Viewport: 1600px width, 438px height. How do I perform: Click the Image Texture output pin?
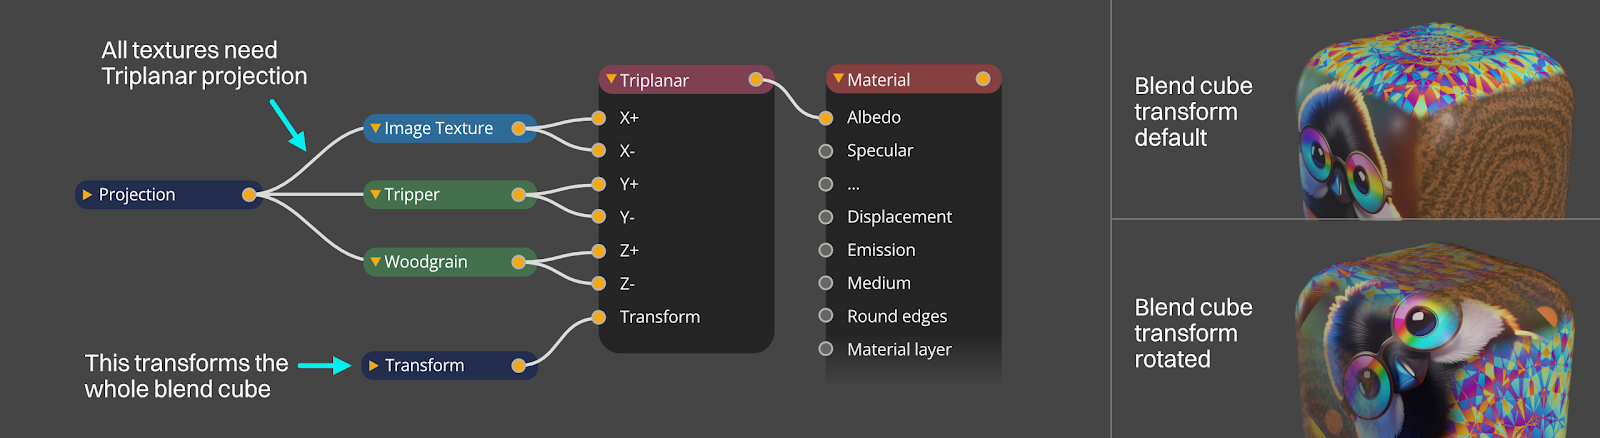[518, 128]
